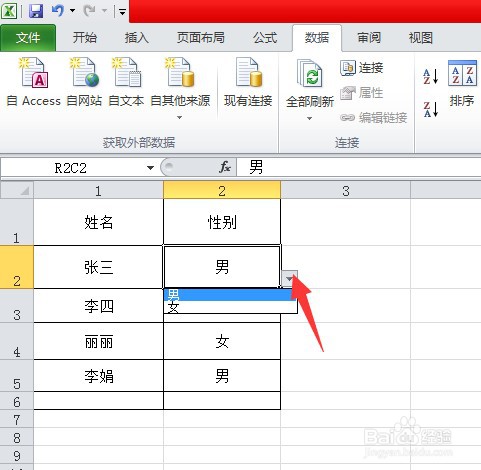The width and height of the screenshot is (481, 470).
Task: Choose 男 from the dropdown list
Action: tap(230, 295)
